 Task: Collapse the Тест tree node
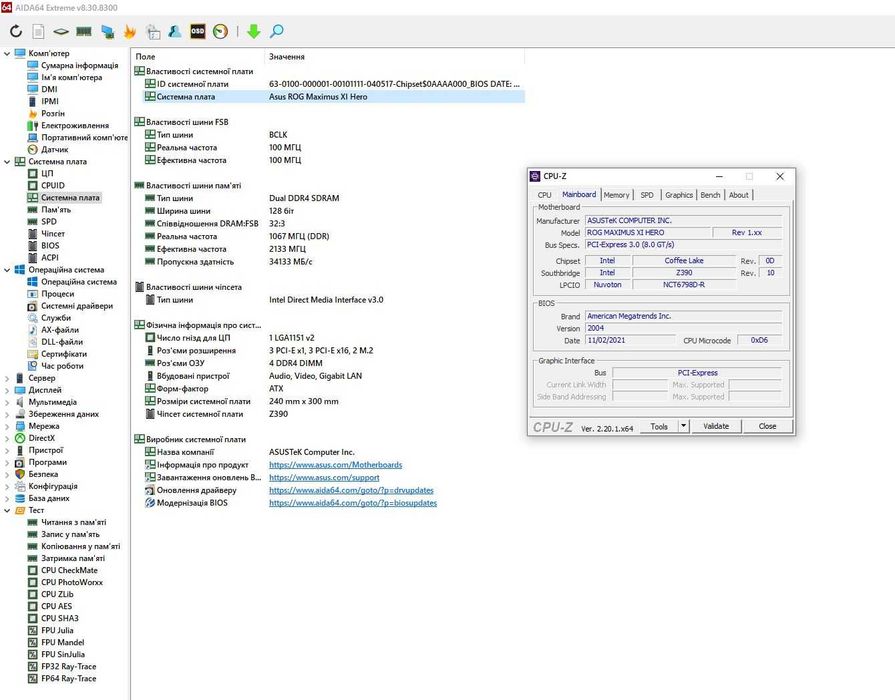pos(7,510)
